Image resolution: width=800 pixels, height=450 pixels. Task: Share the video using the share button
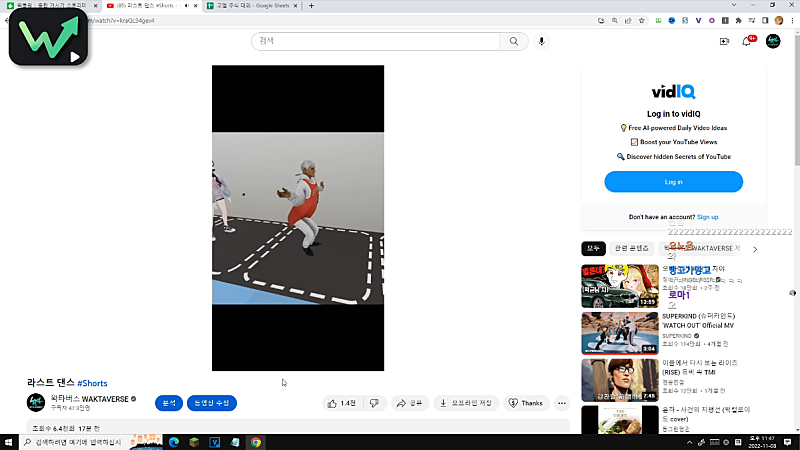(x=410, y=403)
